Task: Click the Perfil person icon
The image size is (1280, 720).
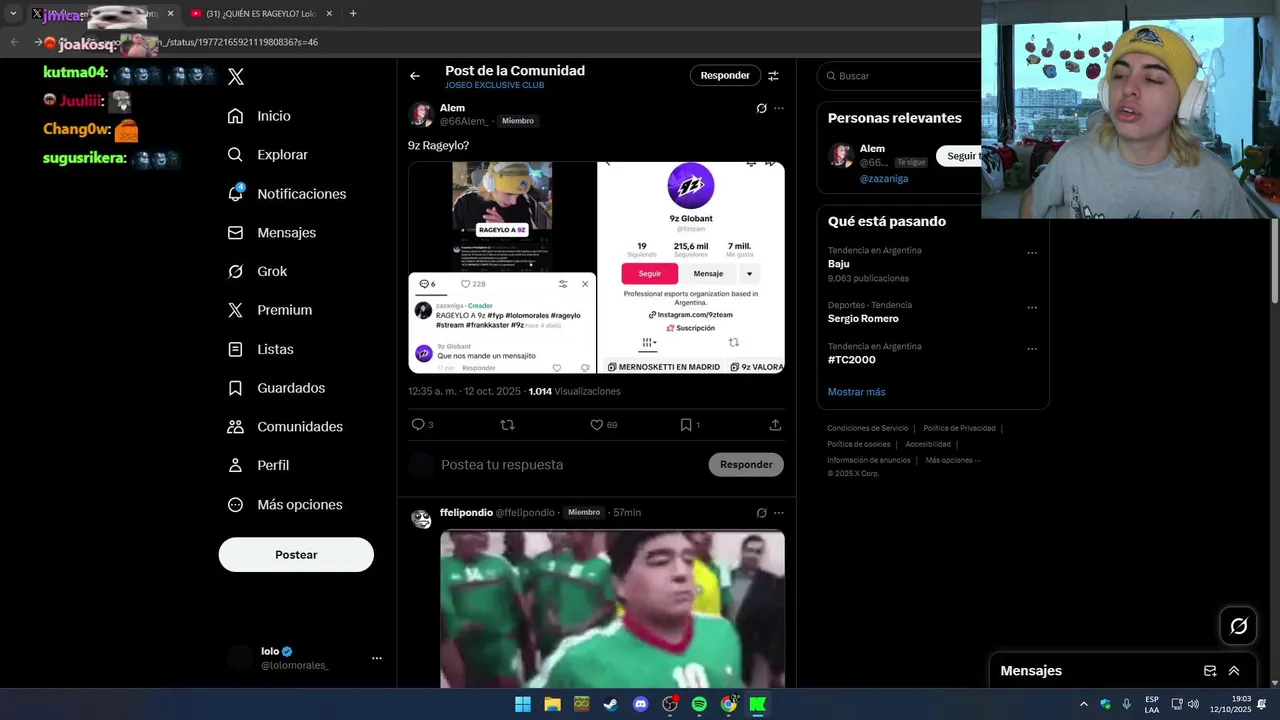Action: click(x=235, y=465)
